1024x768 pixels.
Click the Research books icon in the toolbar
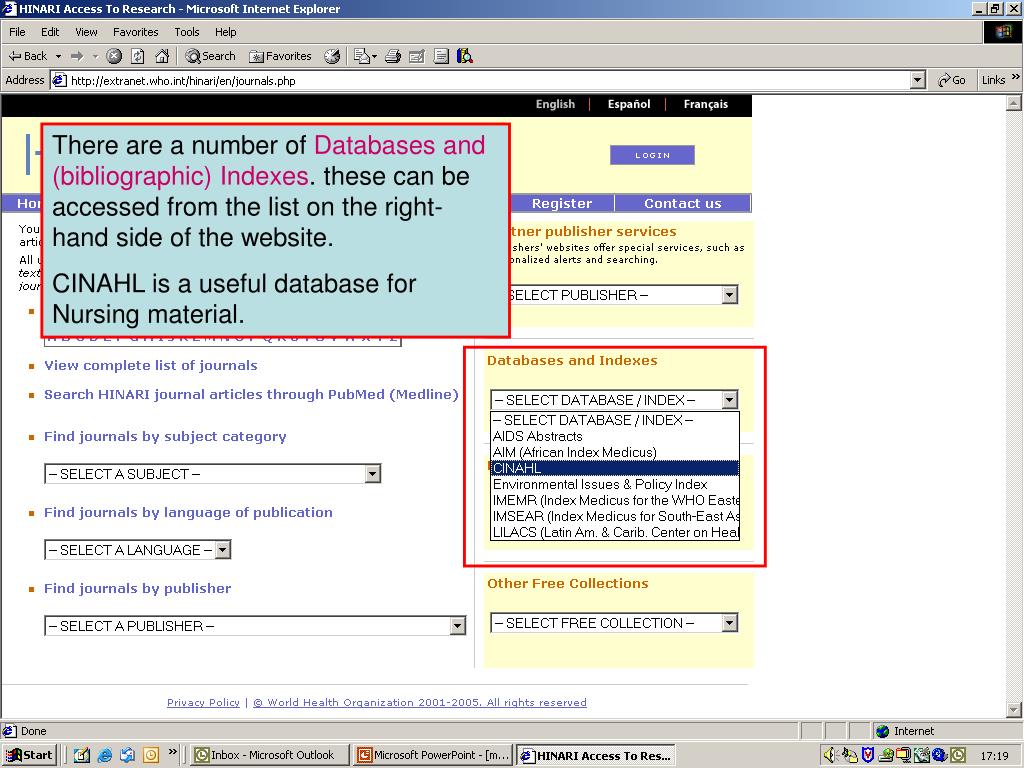(465, 56)
